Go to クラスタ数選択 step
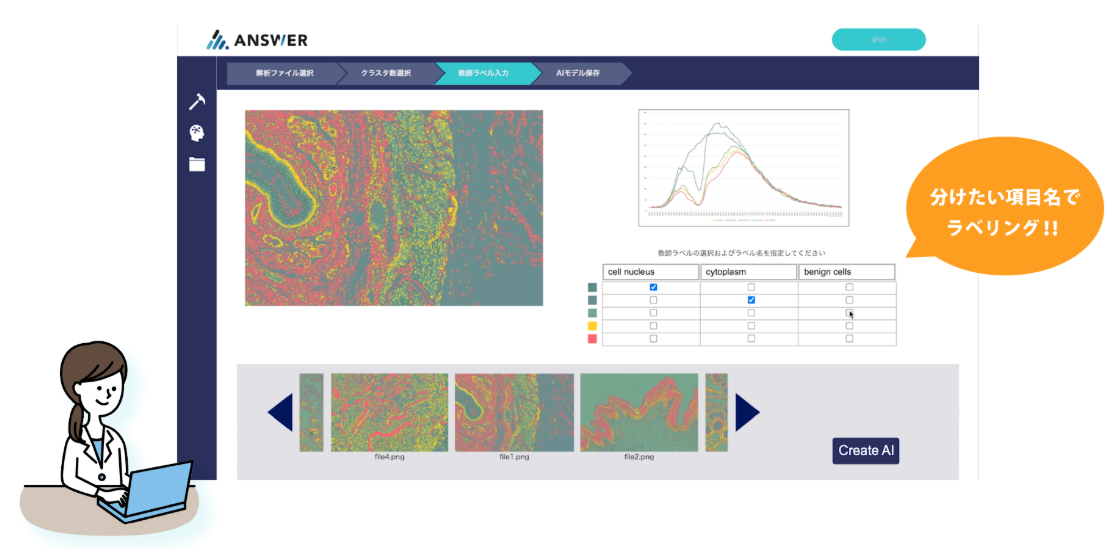The width and height of the screenshot is (1109, 549). pyautogui.click(x=386, y=74)
